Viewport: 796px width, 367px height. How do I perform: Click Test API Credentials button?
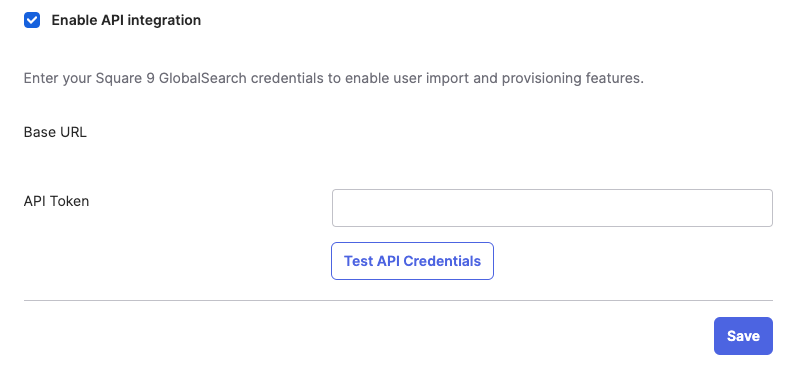point(412,261)
